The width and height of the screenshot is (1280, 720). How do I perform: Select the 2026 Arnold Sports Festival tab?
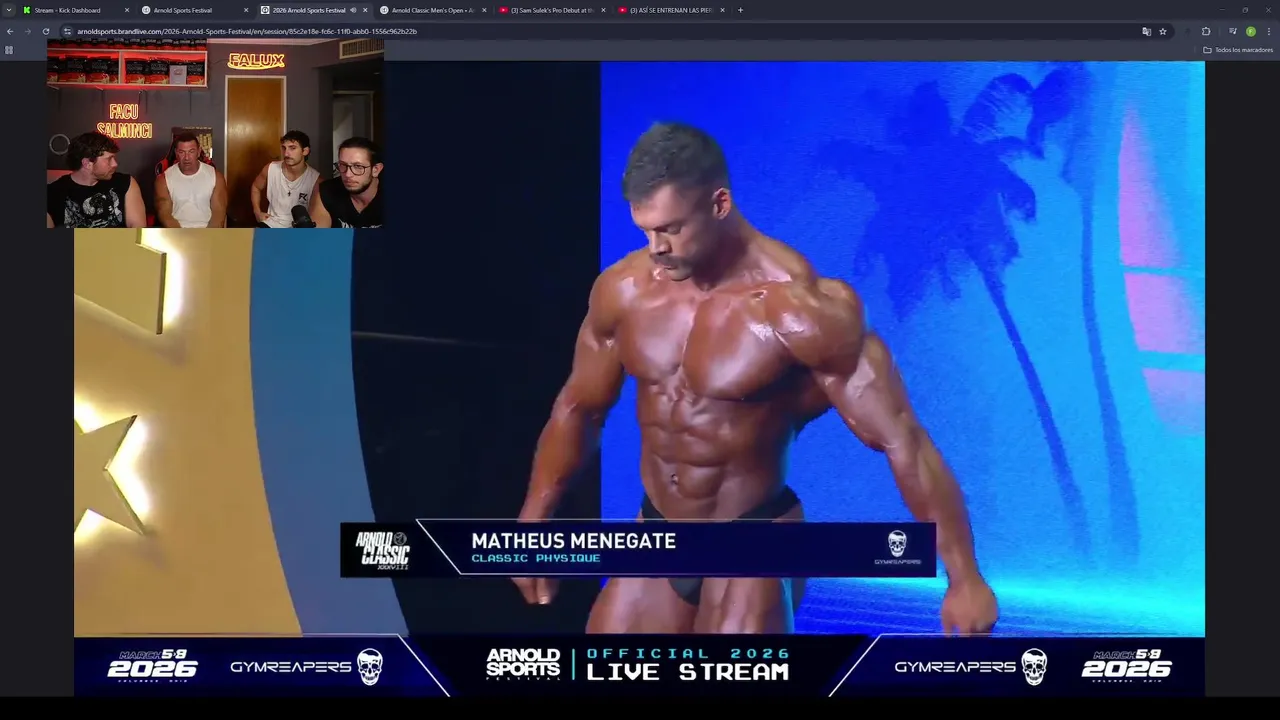pyautogui.click(x=314, y=10)
